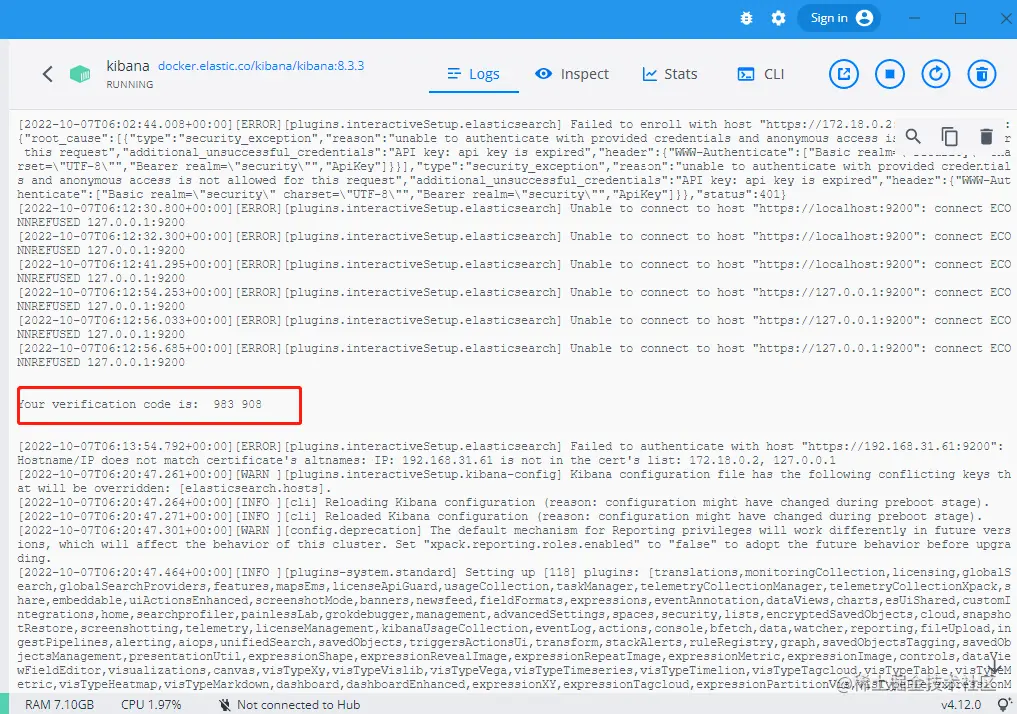Viewport: 1017px width, 714px height.
Task: Click the 06:13:54.792 failed to authenticate log line
Action: [x=514, y=453]
